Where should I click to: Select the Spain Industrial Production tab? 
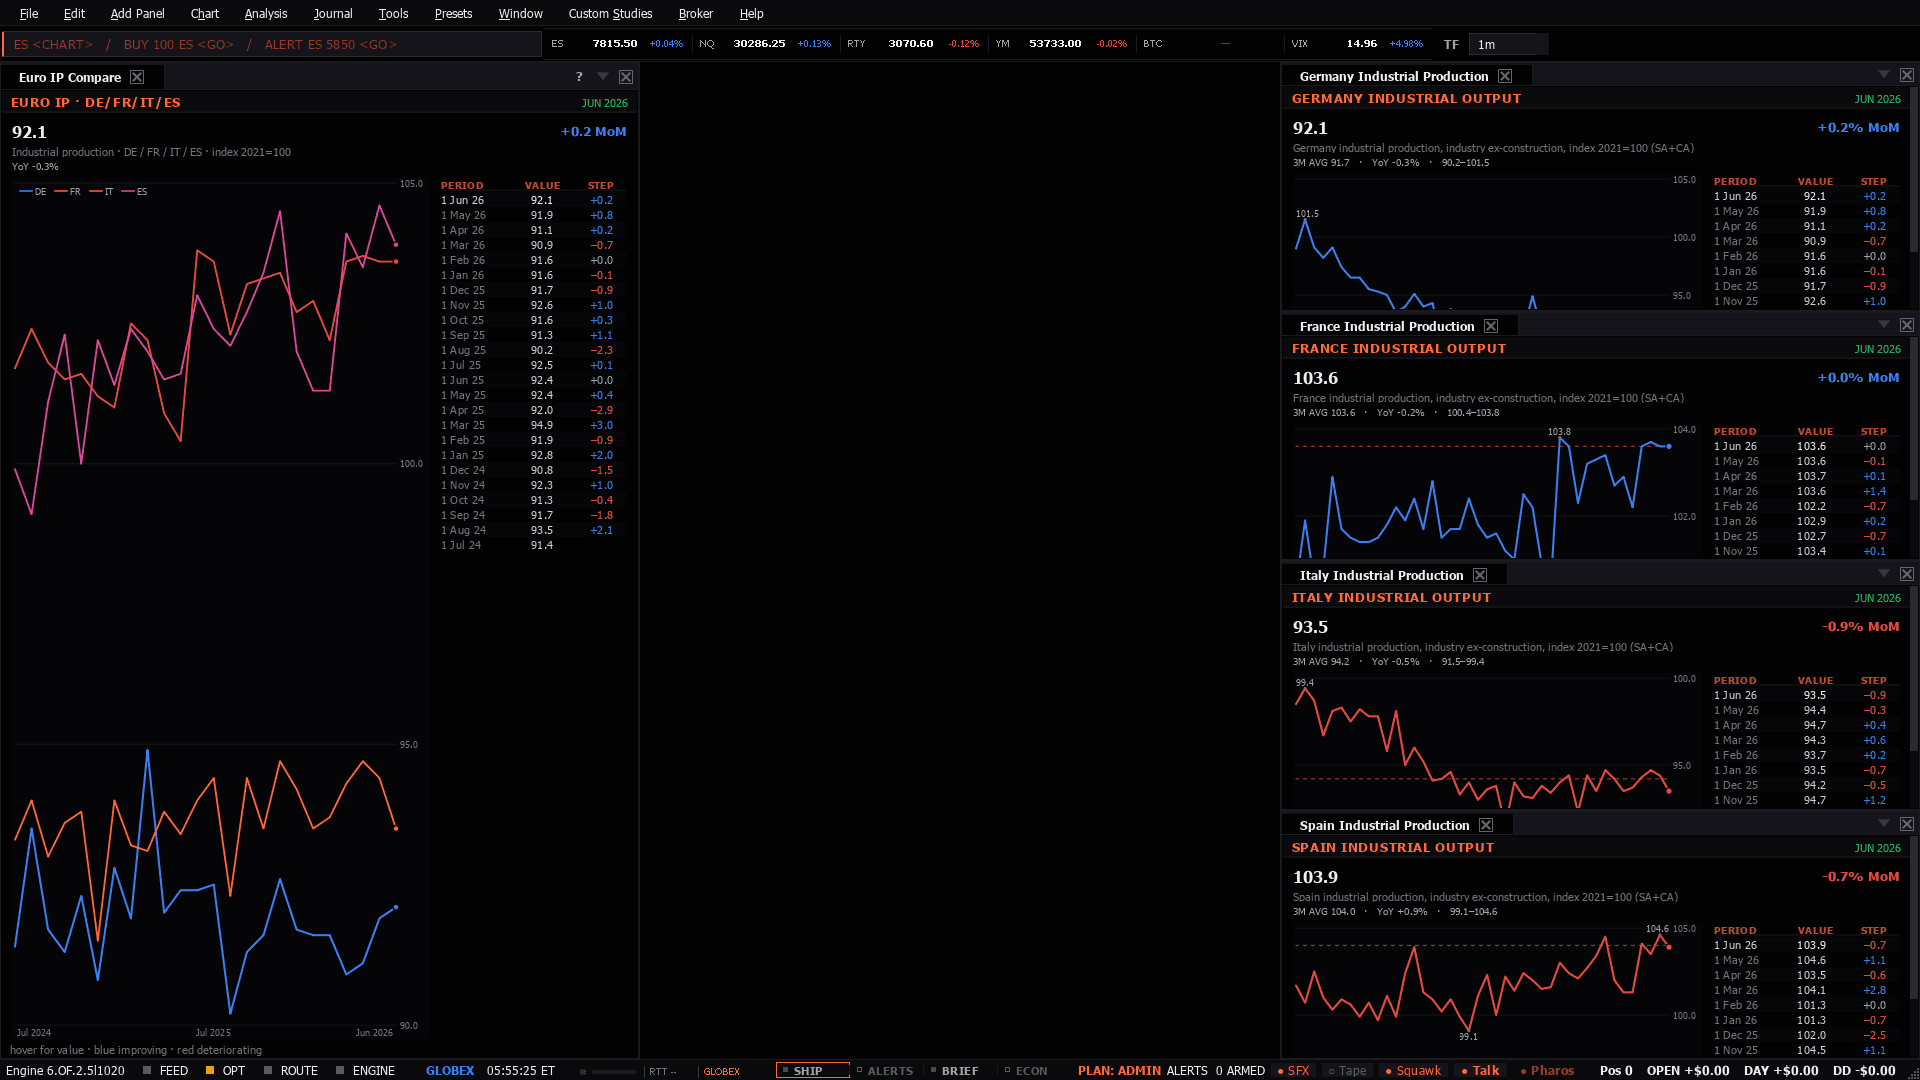pyautogui.click(x=1384, y=825)
